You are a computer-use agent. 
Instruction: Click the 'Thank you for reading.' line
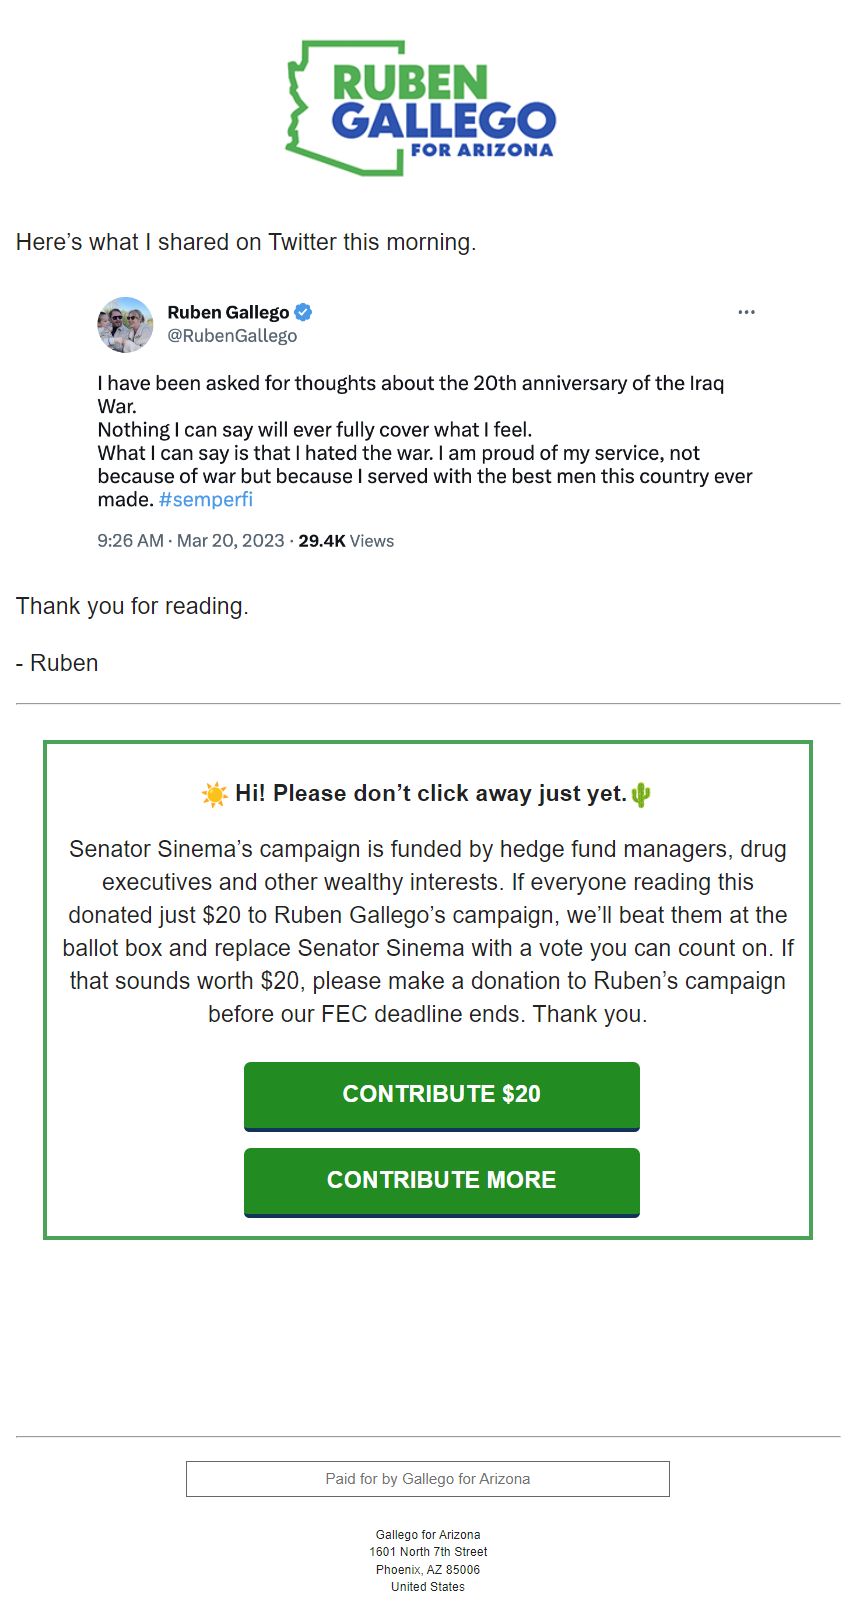tap(132, 606)
